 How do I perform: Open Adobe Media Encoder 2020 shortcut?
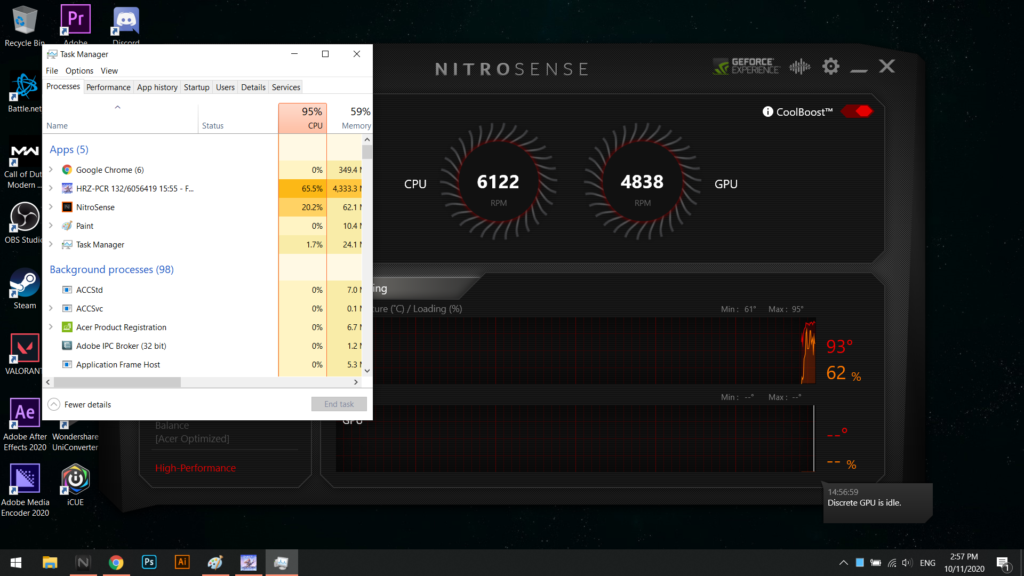pyautogui.click(x=25, y=490)
